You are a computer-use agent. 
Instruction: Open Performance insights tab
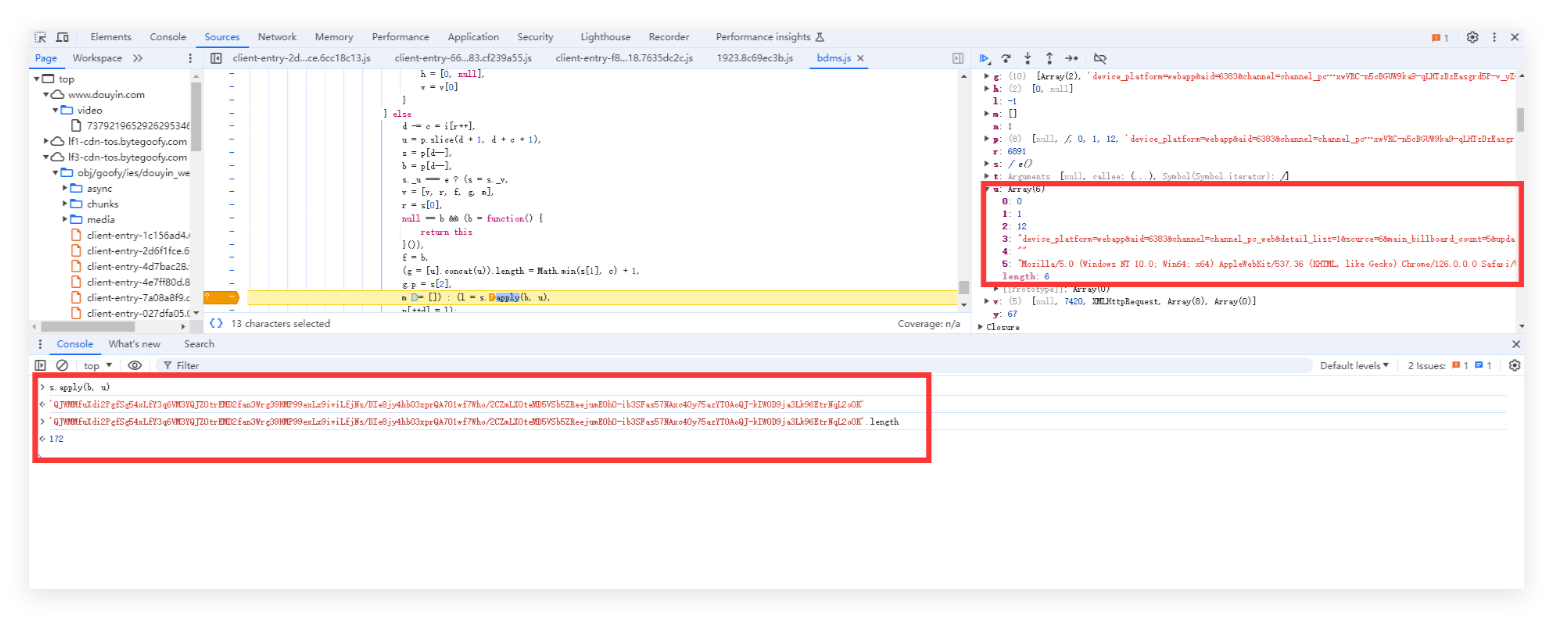pos(769,37)
